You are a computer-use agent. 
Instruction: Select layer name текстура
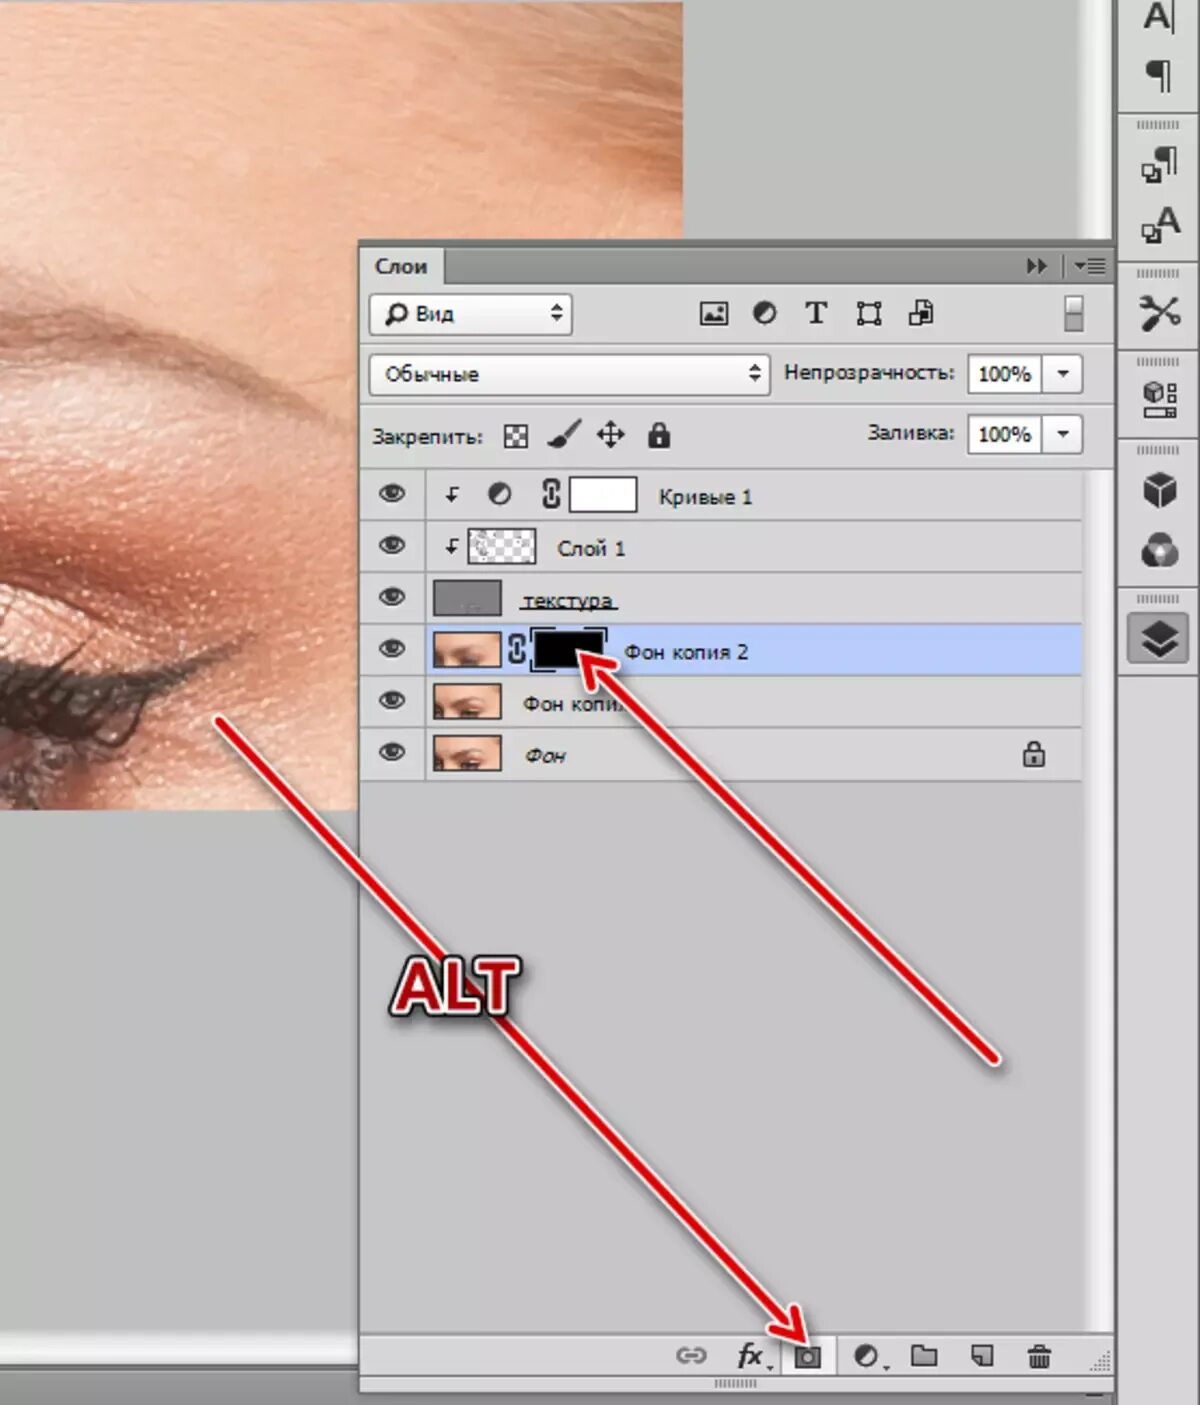coord(568,601)
